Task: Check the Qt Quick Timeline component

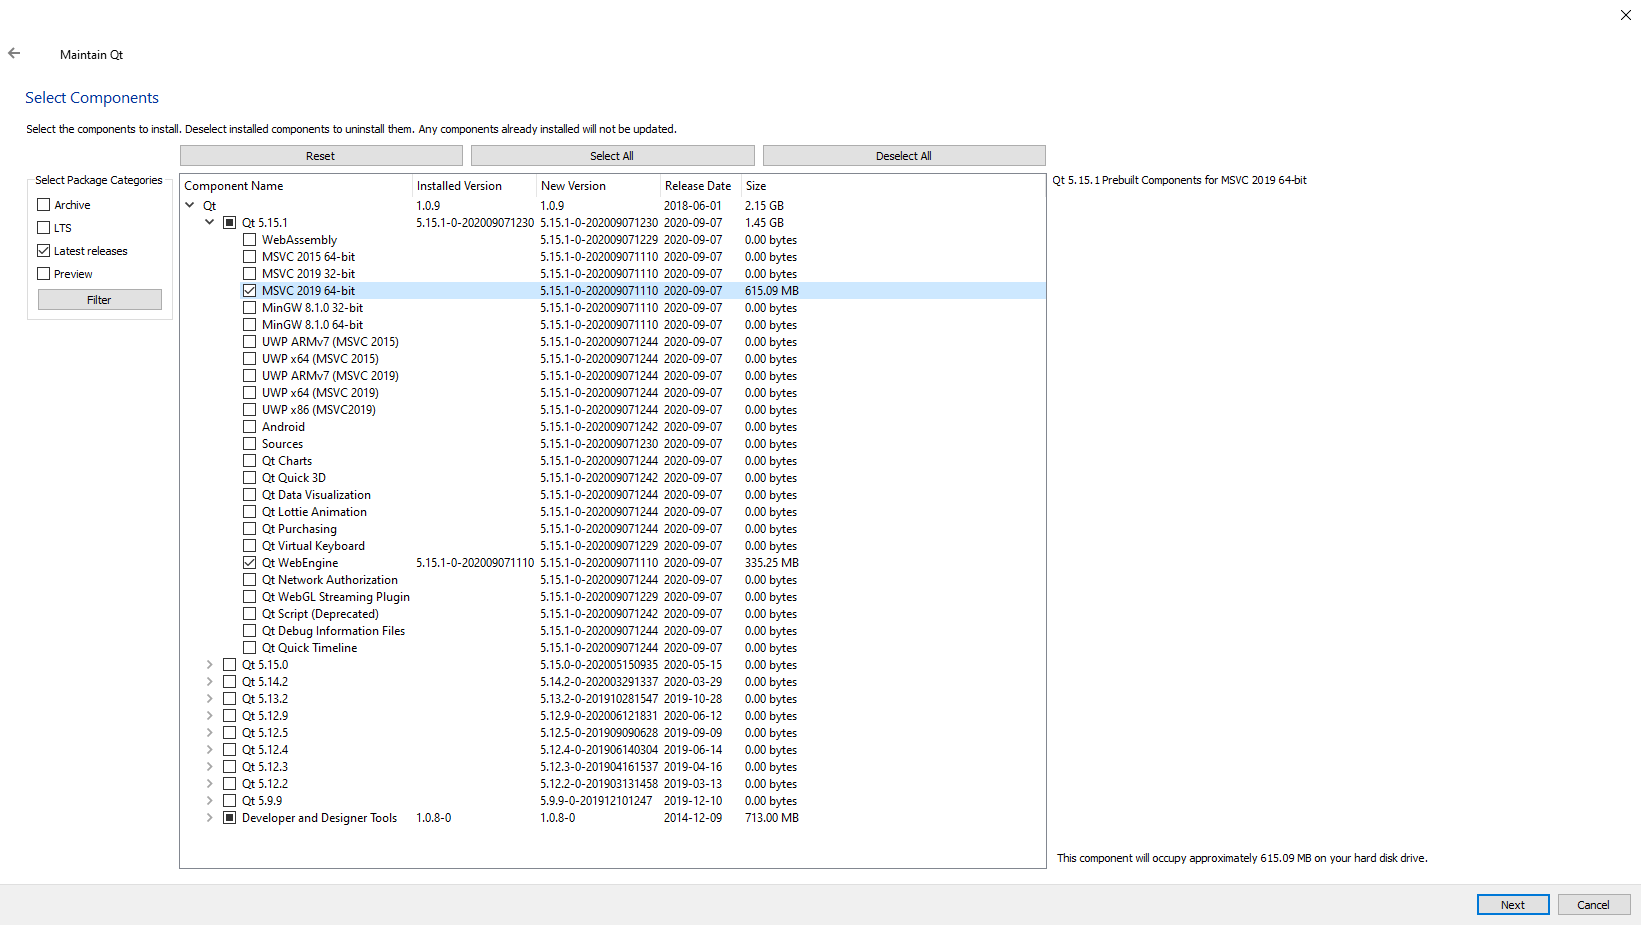Action: (250, 647)
